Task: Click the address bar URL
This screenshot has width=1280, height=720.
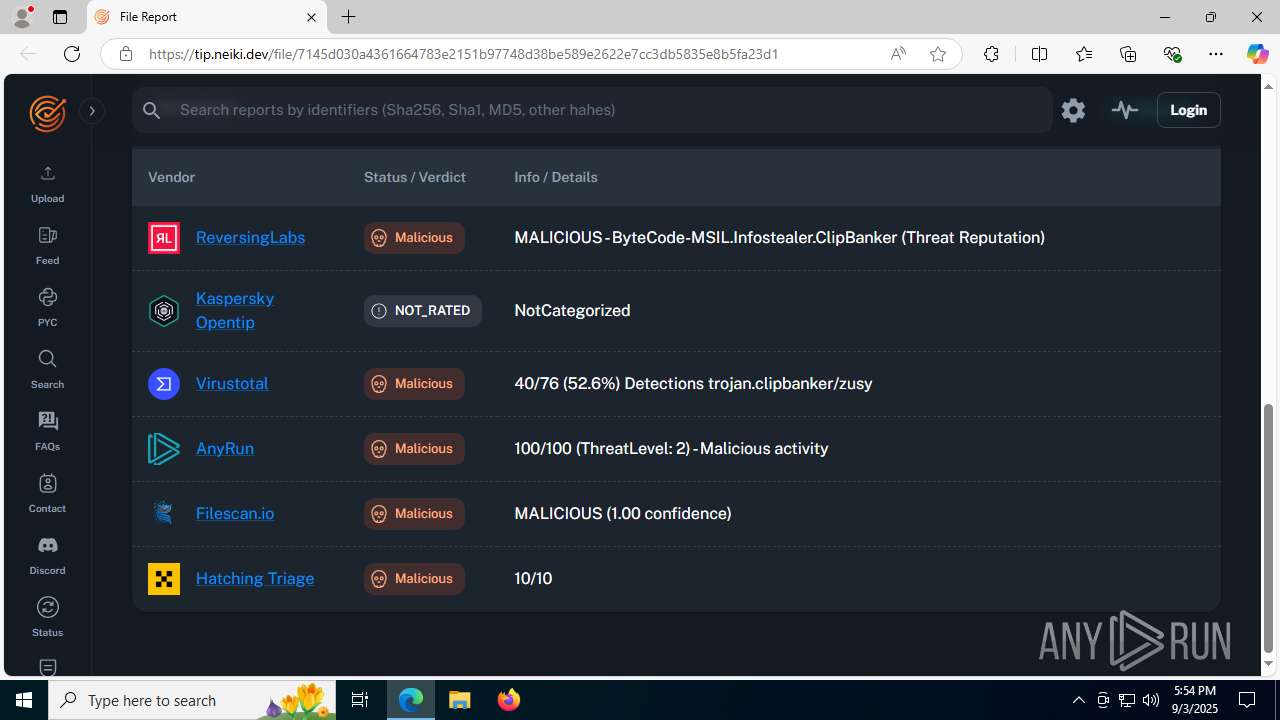Action: (463, 54)
